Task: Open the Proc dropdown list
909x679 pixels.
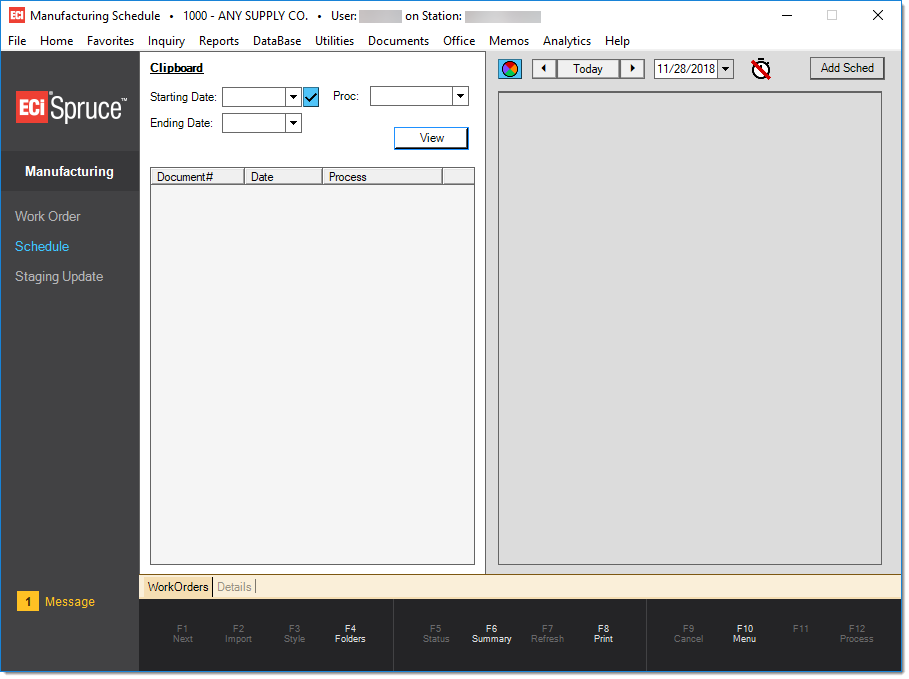Action: click(x=460, y=96)
